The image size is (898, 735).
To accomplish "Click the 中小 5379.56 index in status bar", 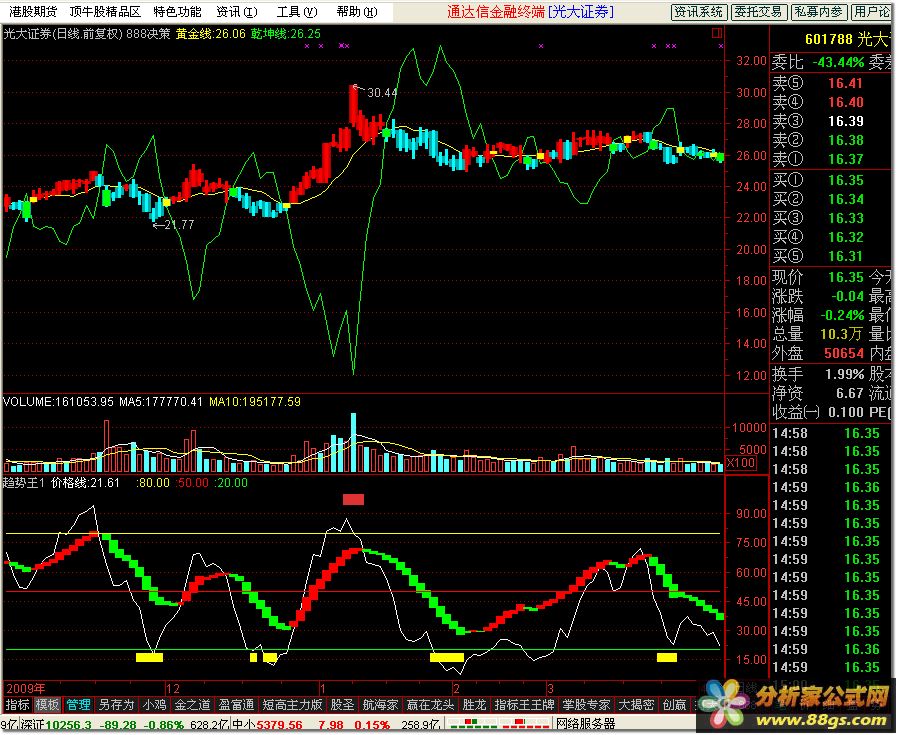I will coord(267,725).
